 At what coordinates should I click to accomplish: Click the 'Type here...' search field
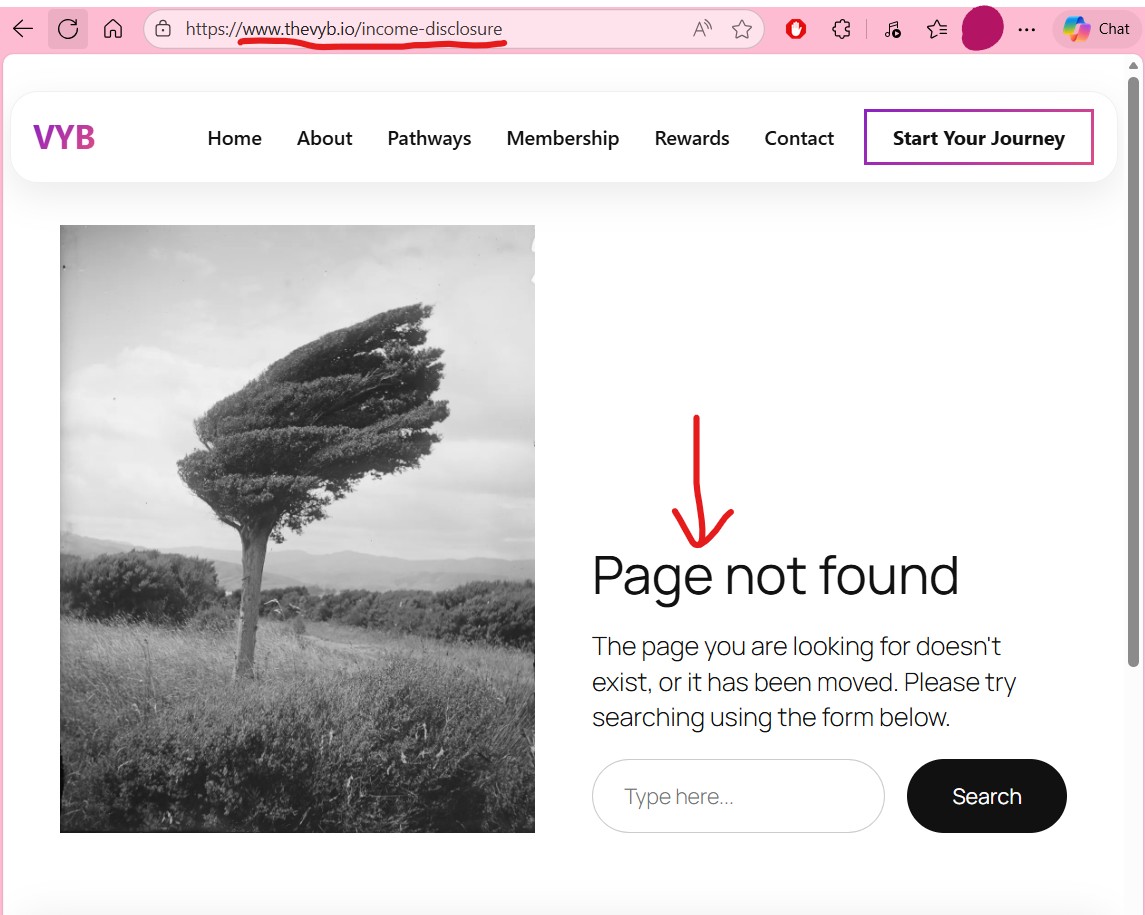(x=738, y=796)
